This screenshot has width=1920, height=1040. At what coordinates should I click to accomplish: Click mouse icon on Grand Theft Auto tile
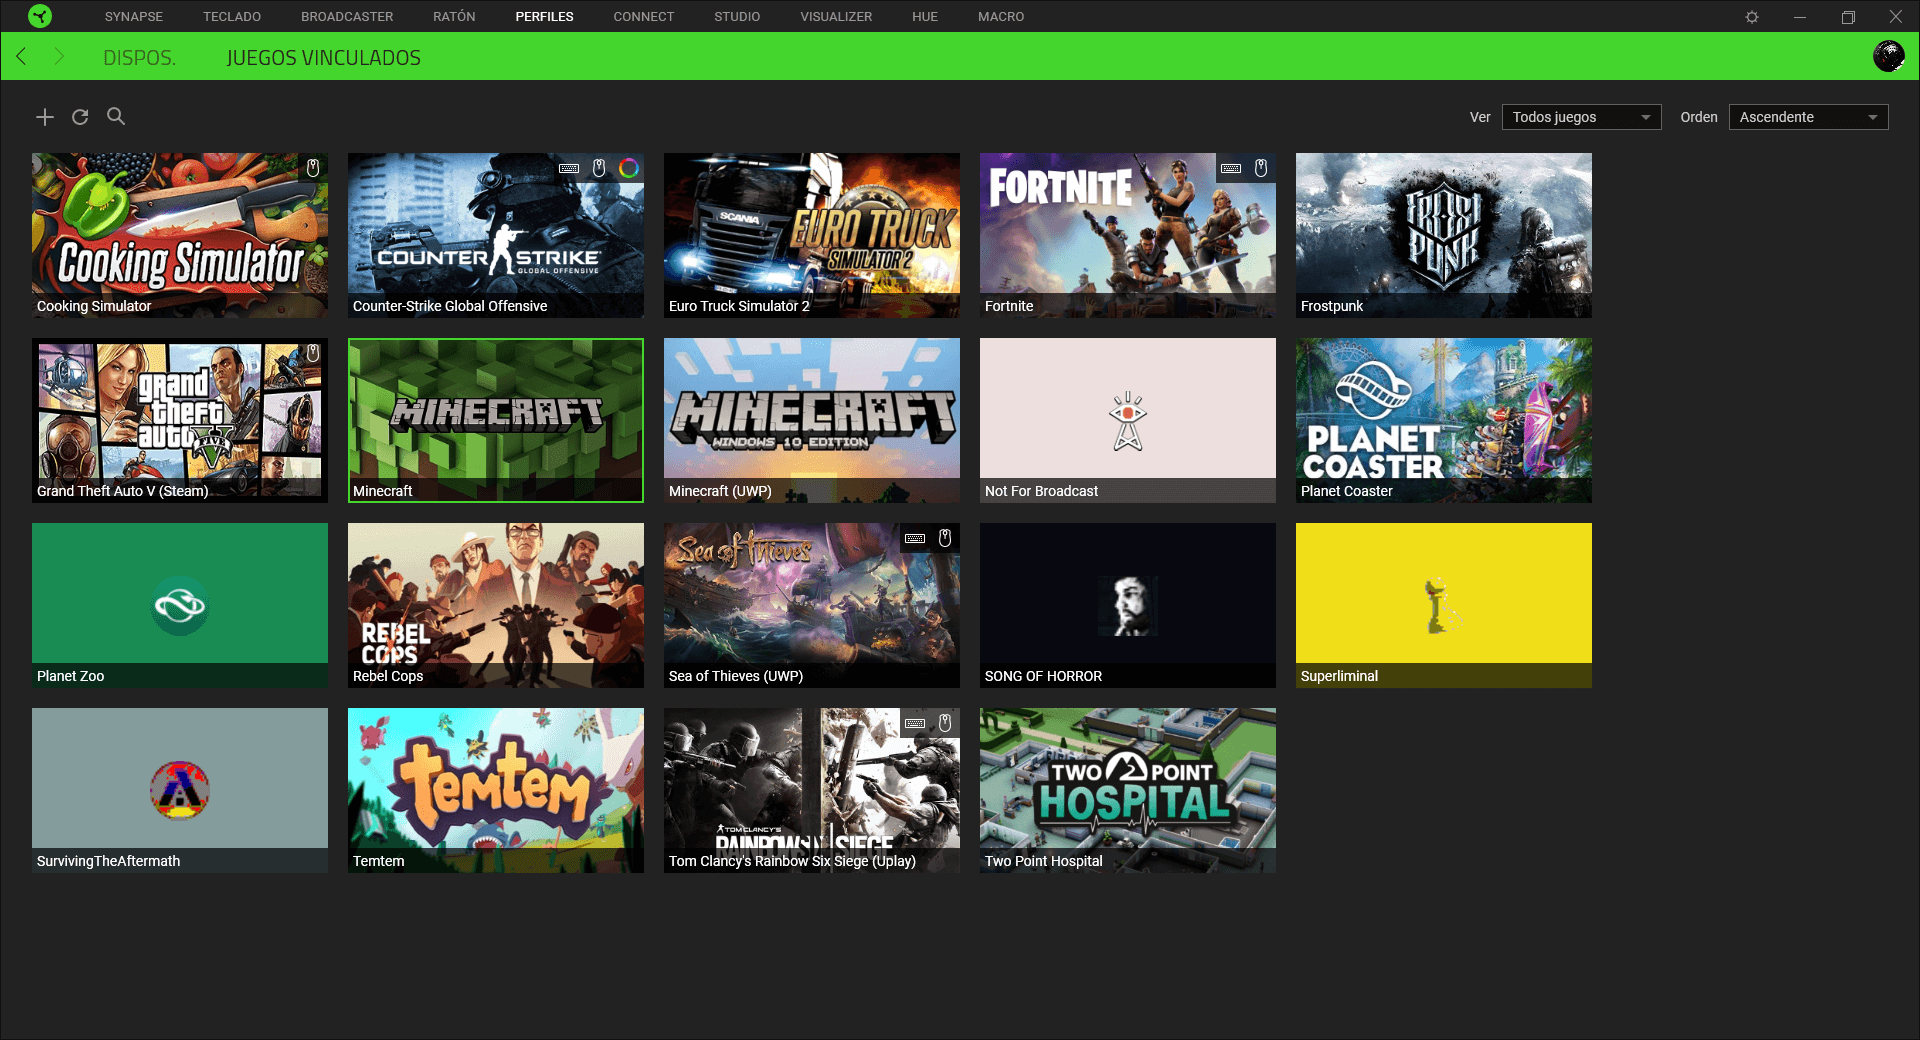tap(313, 353)
